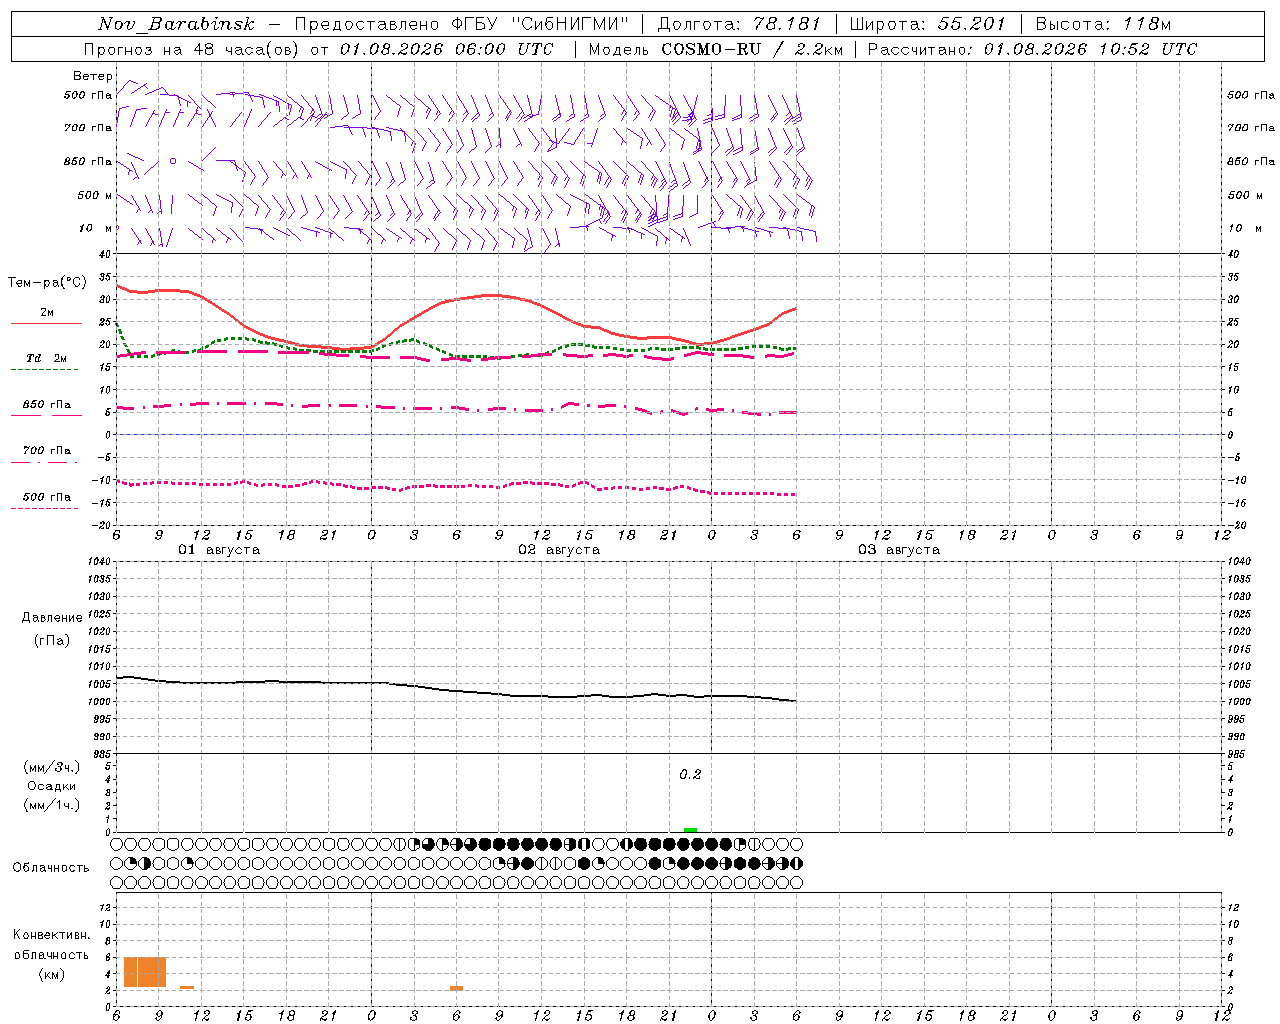Click the 700 гПа temperature legend entry
1280x1024 pixels.
[x=46, y=450]
